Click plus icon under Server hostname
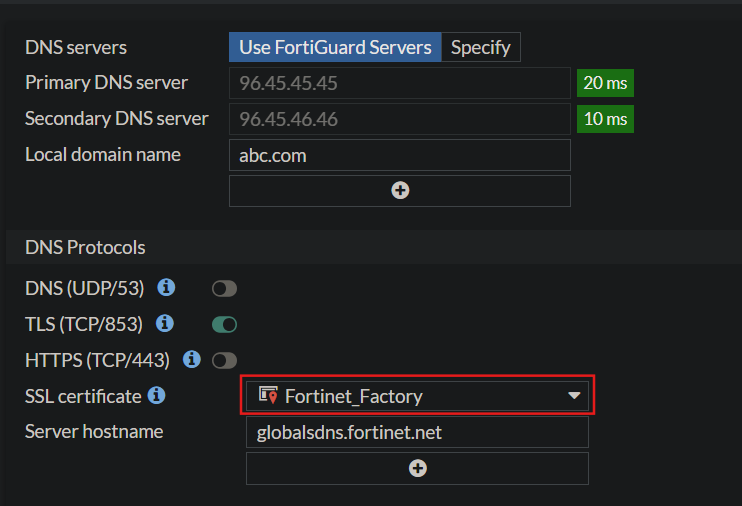The height and width of the screenshot is (506, 742). pyautogui.click(x=418, y=468)
